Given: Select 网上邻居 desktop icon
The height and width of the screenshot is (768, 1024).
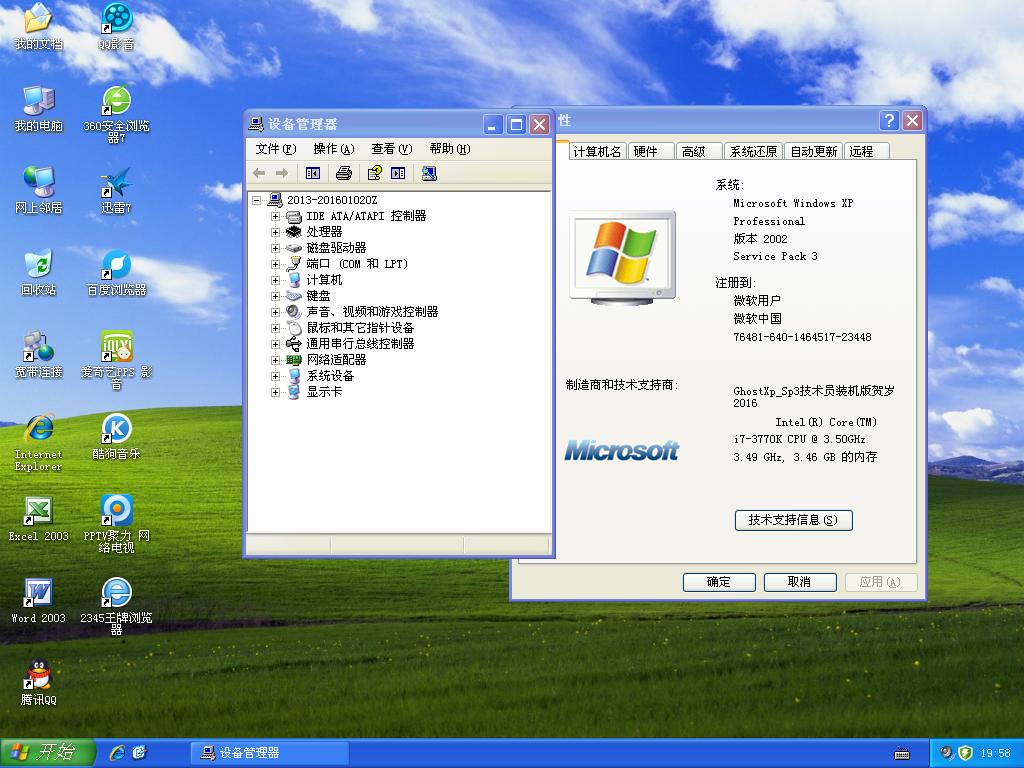Looking at the screenshot, I should (38, 190).
